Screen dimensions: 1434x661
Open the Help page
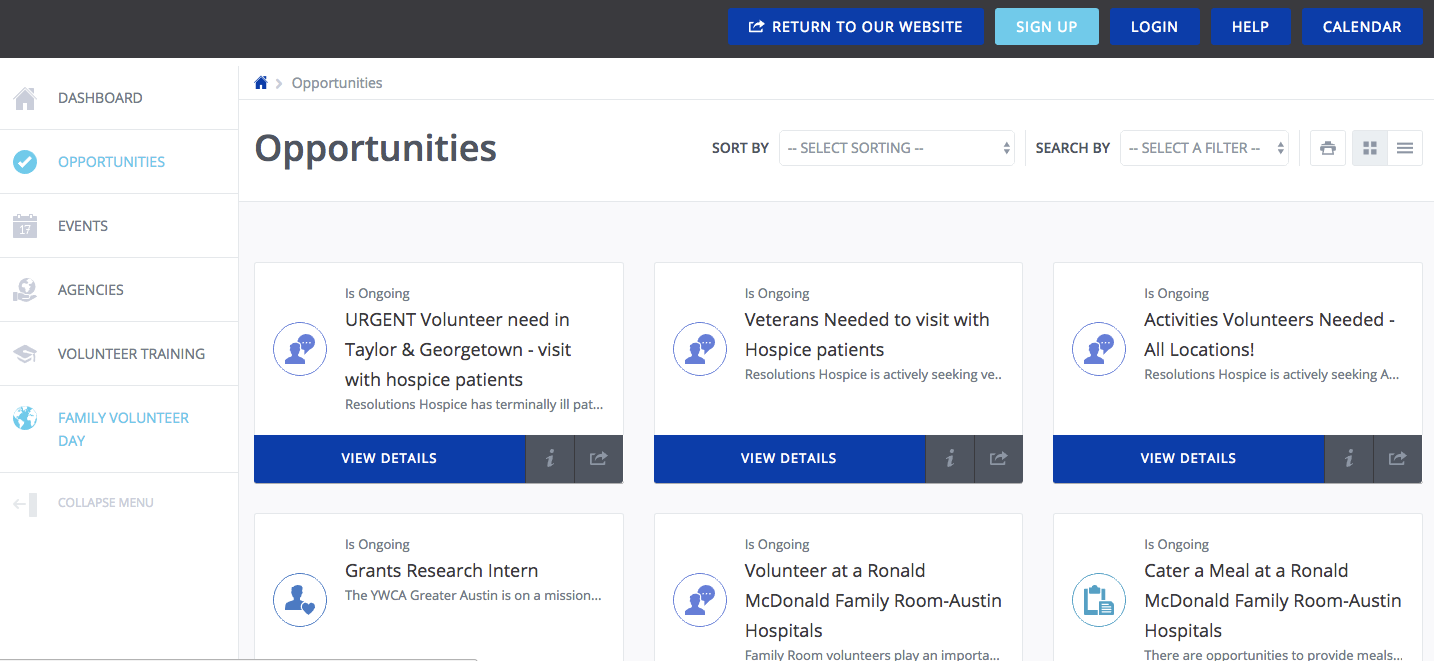[1251, 27]
